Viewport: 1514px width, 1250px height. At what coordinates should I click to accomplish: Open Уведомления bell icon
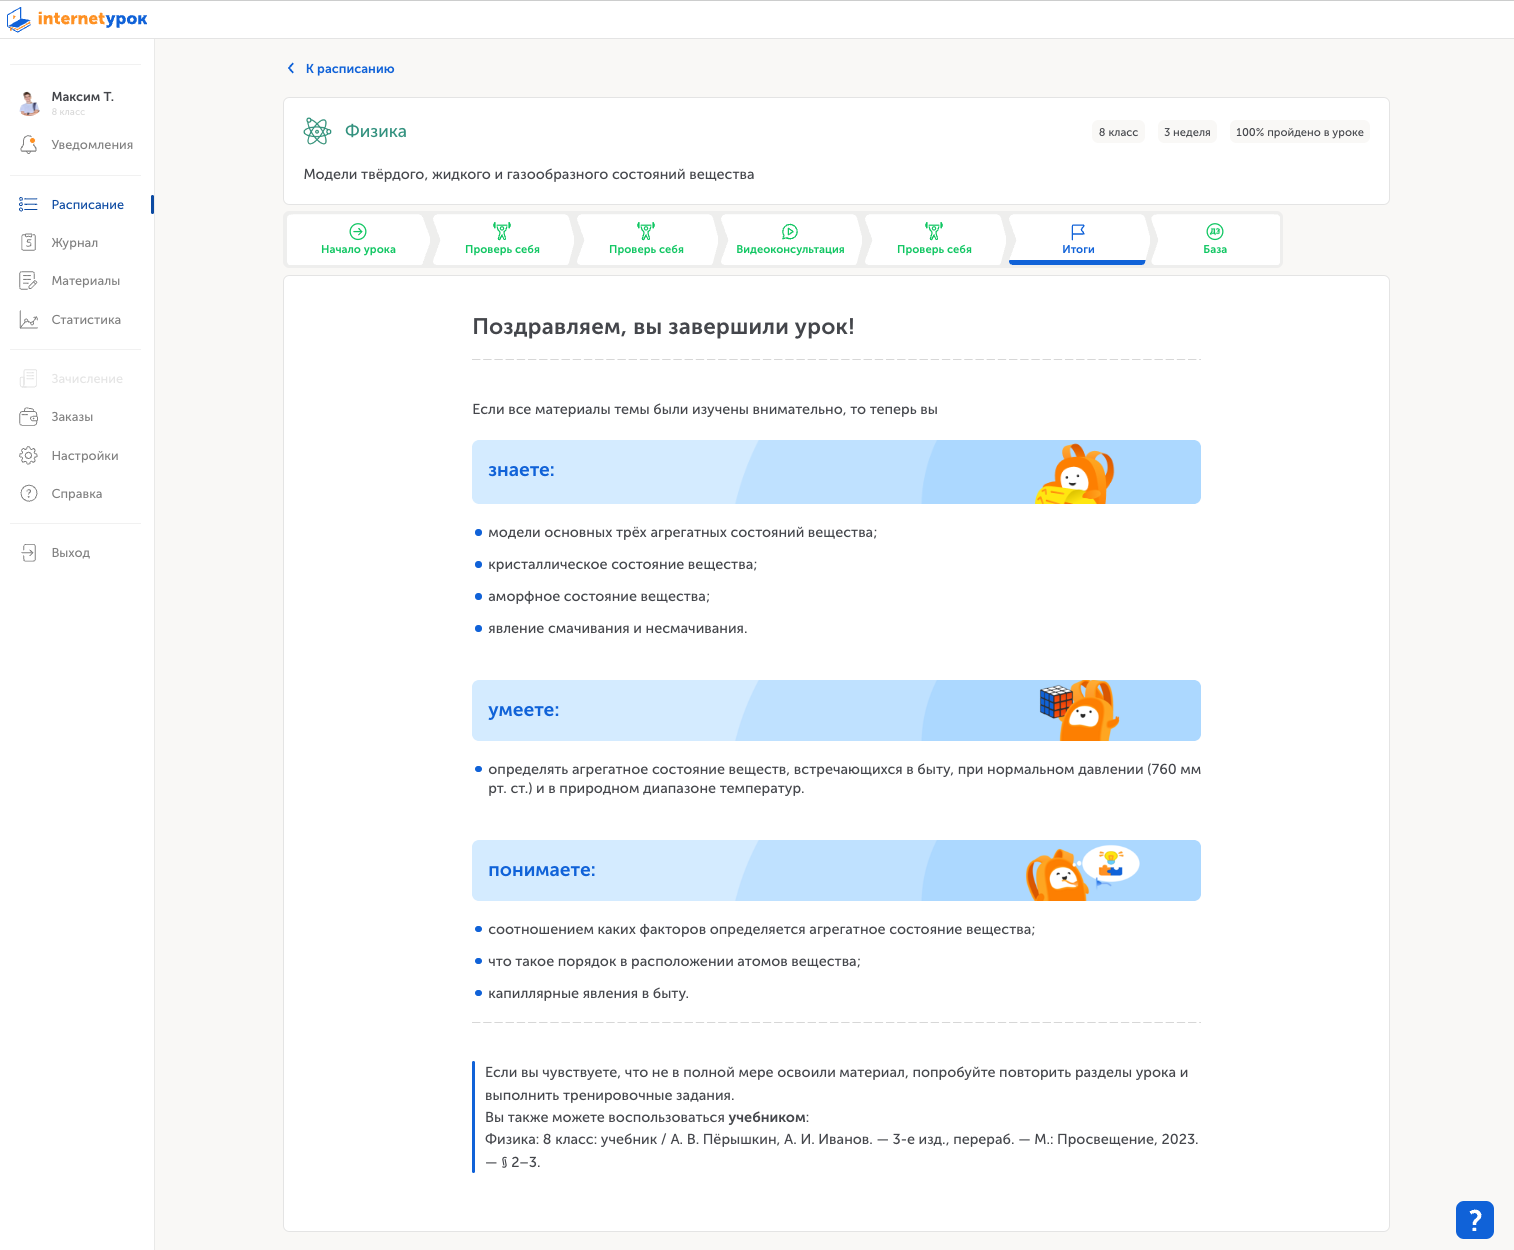(x=29, y=145)
